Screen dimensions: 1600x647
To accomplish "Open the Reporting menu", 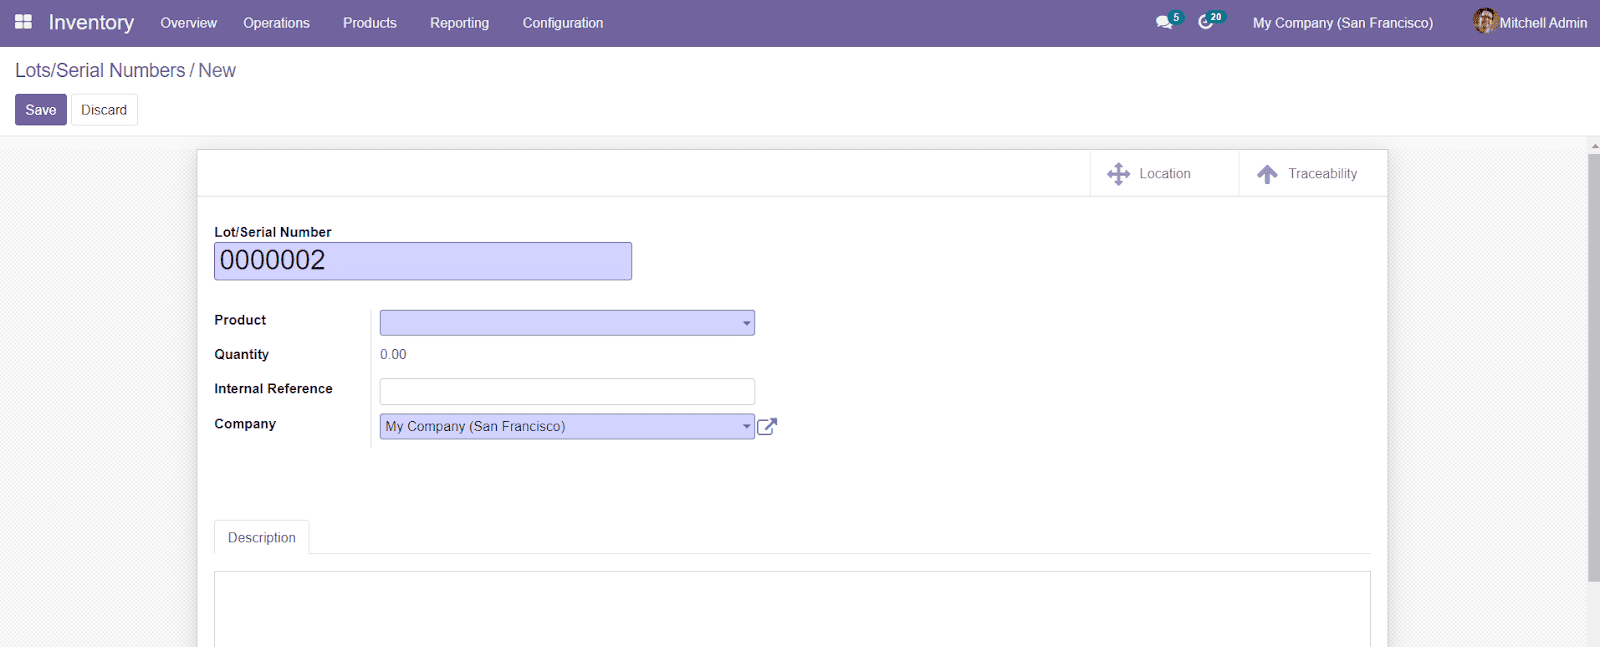I will pyautogui.click(x=459, y=23).
